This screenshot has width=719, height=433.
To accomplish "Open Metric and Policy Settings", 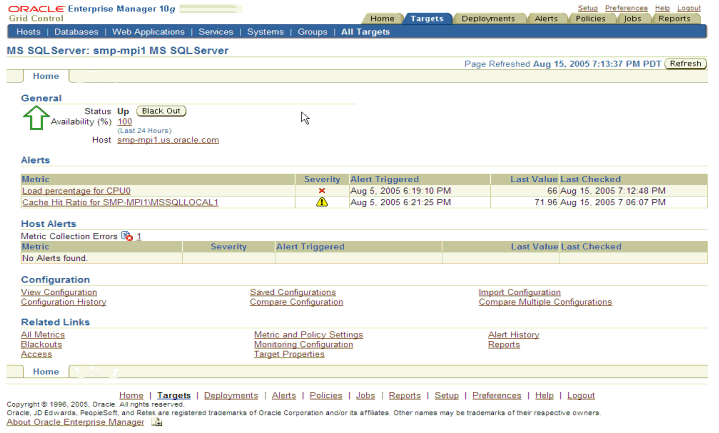I will tap(308, 335).
